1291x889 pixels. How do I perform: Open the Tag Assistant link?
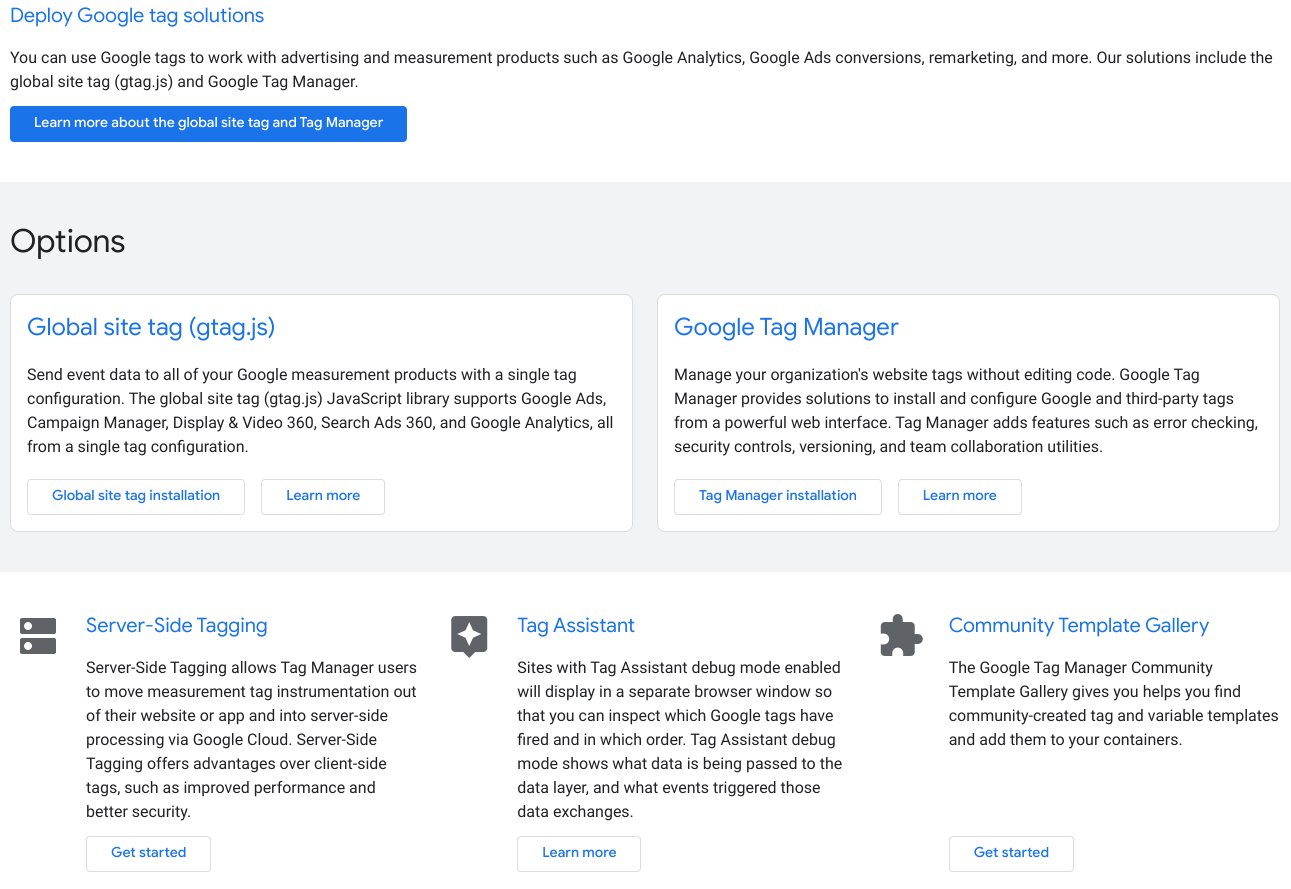click(x=576, y=625)
